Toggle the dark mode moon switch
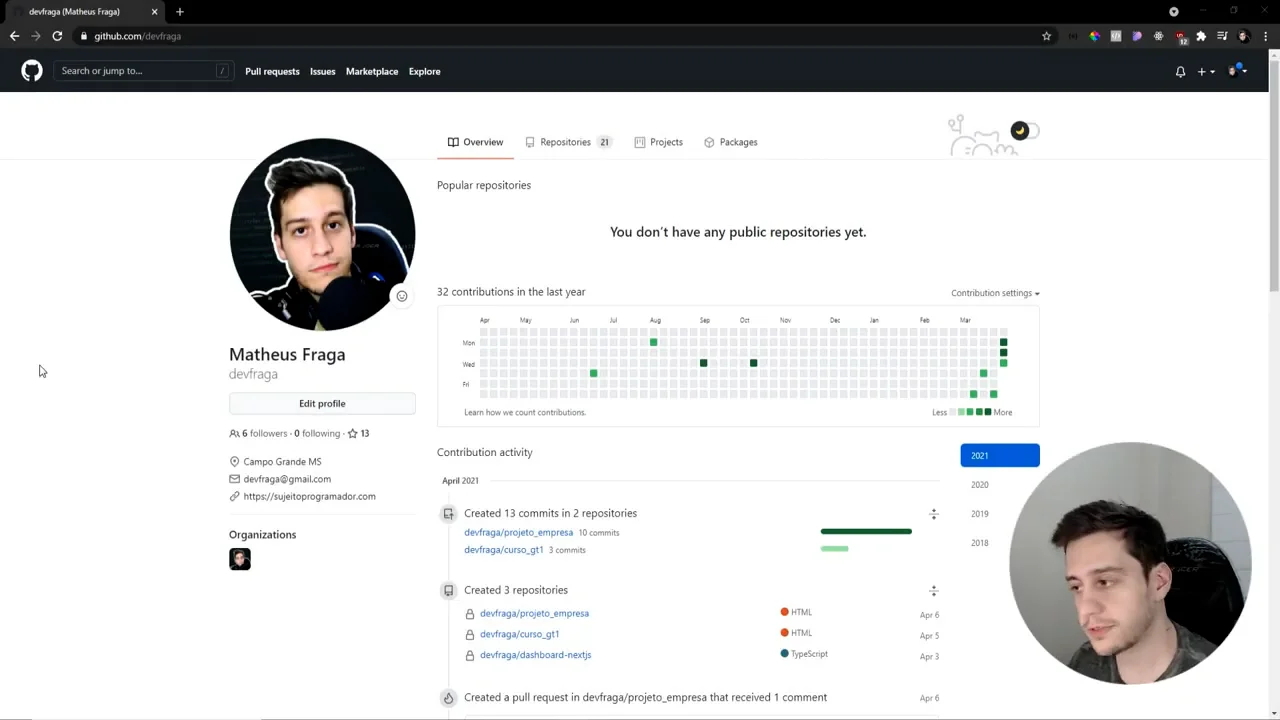1280x720 pixels. [x=1024, y=130]
